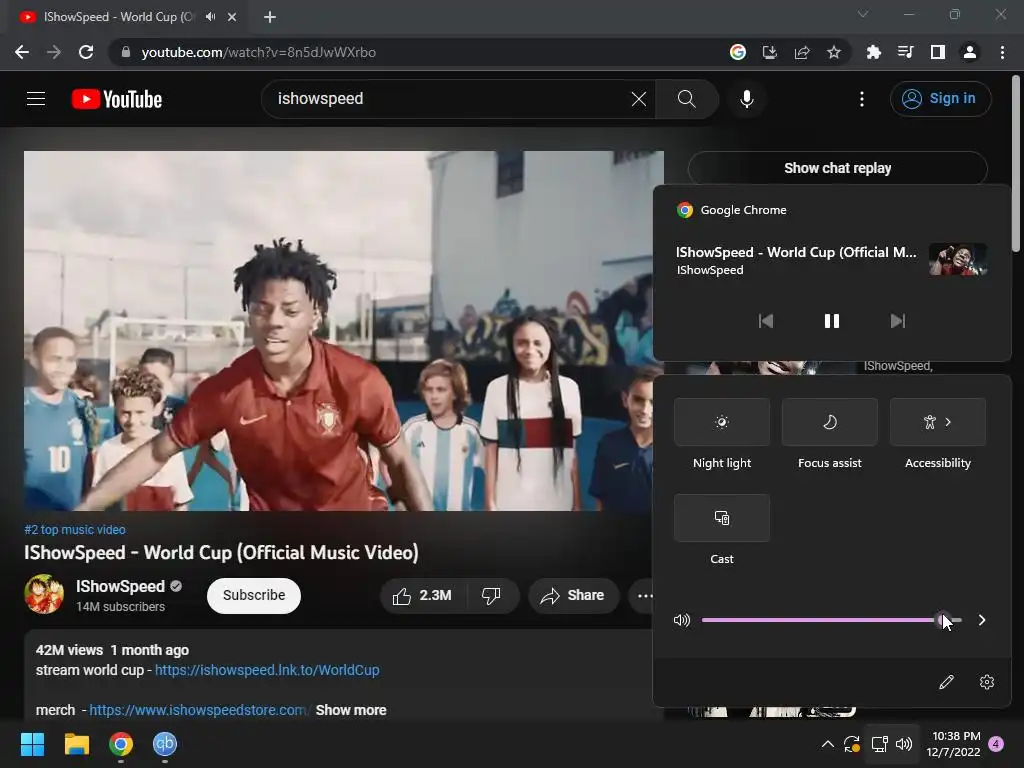Start voice search with microphone icon
This screenshot has height=768, width=1024.
[746, 99]
